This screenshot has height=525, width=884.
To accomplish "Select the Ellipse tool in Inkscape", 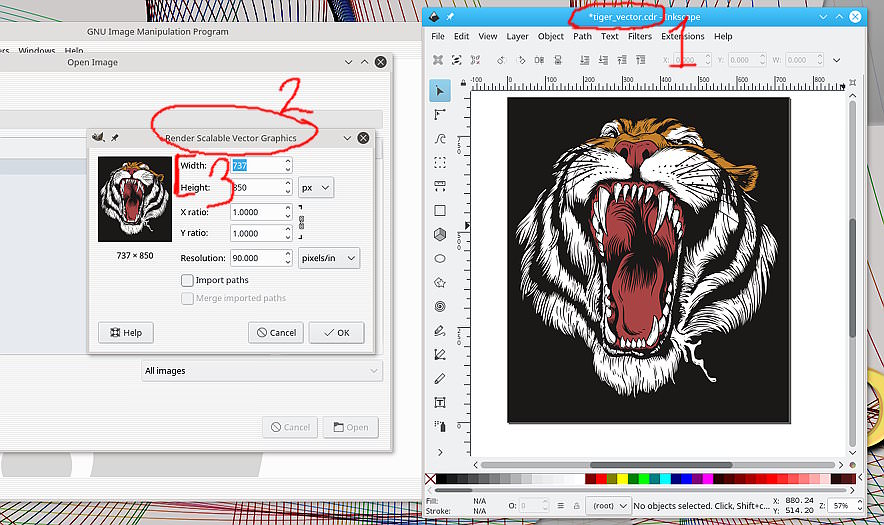I will tap(440, 258).
